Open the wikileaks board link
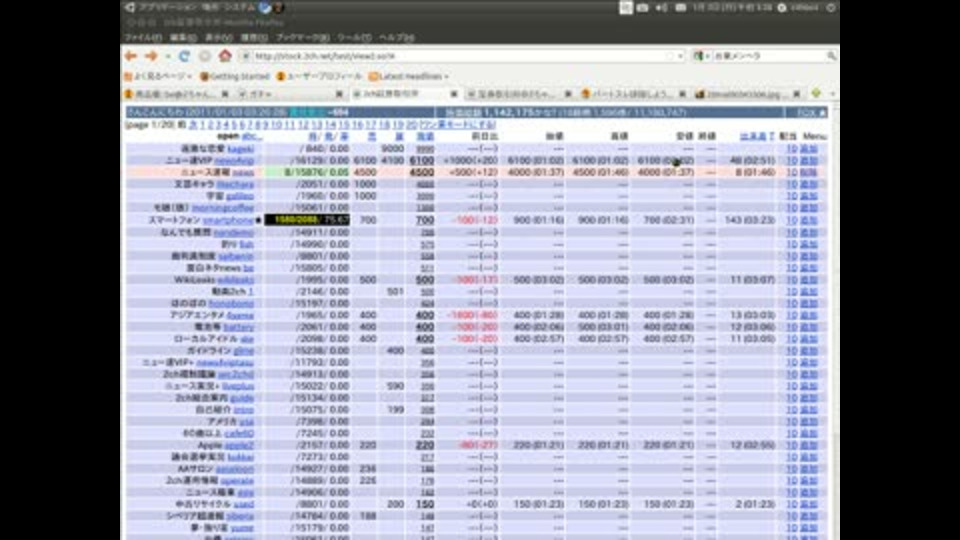Image resolution: width=960 pixels, height=540 pixels. click(235, 280)
